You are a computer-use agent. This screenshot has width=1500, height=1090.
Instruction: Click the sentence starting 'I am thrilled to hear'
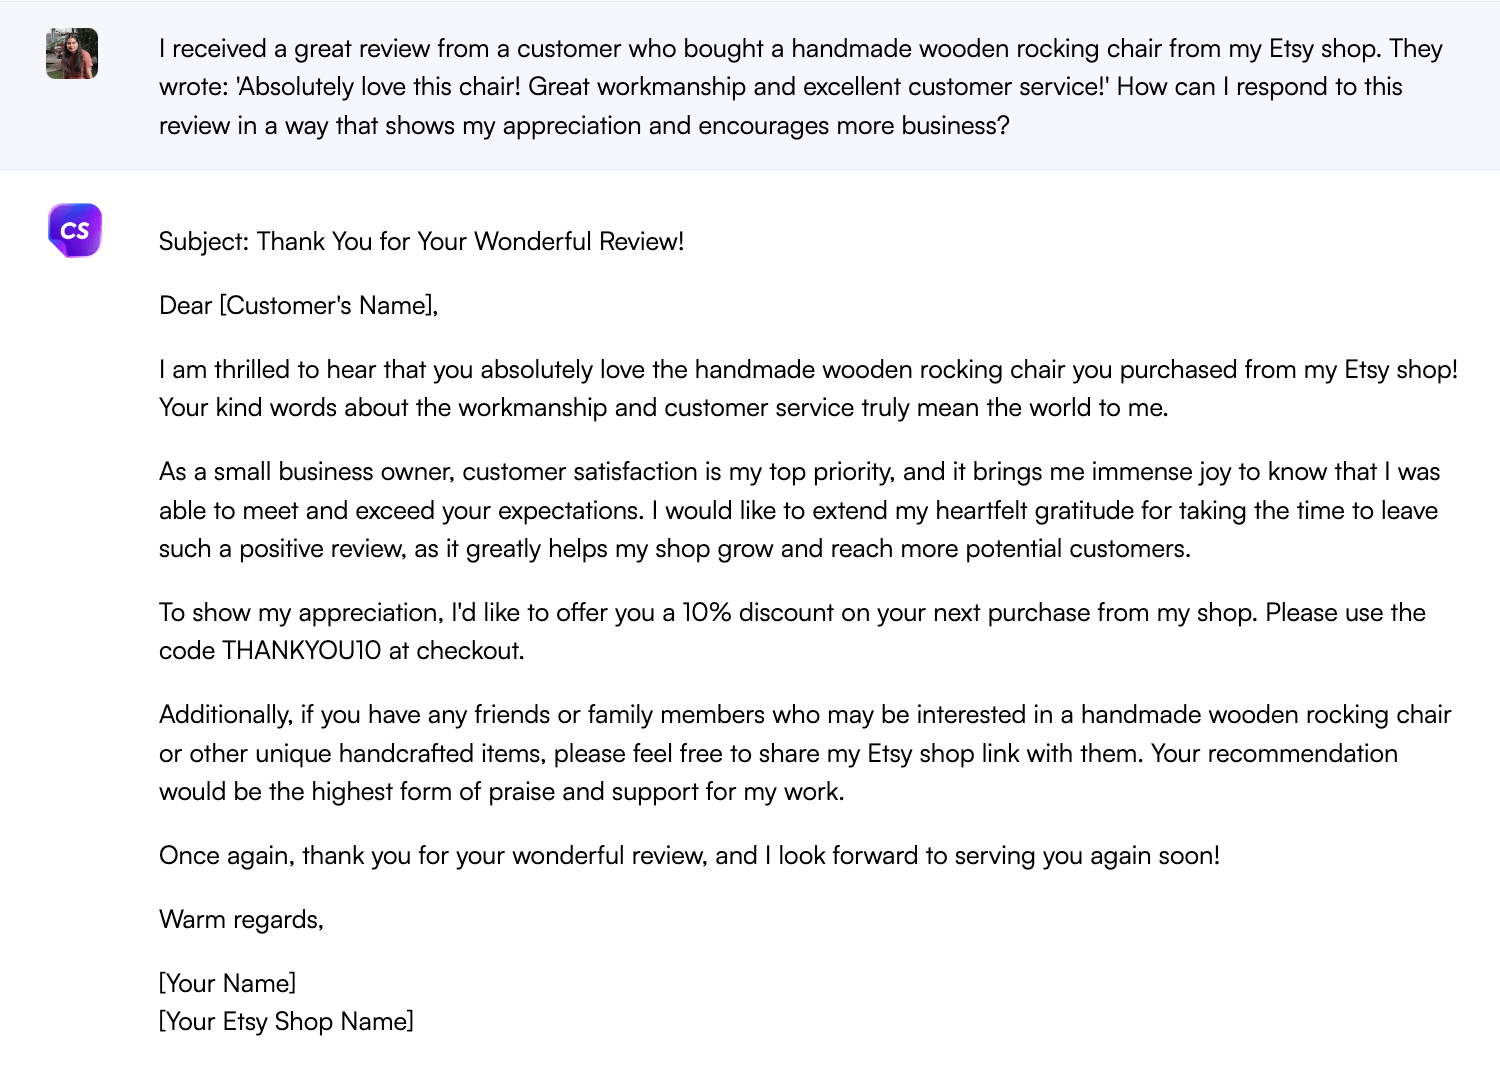pyautogui.click(x=400, y=370)
